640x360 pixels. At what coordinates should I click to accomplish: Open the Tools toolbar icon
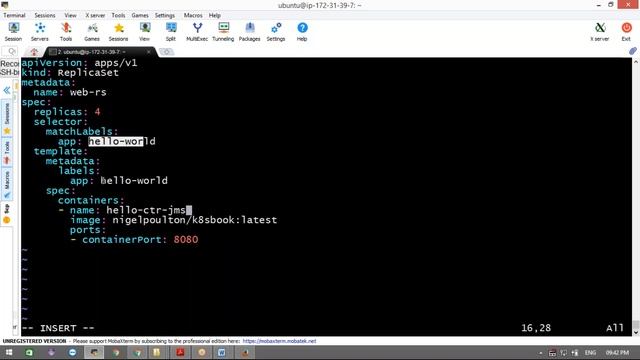pos(66,32)
